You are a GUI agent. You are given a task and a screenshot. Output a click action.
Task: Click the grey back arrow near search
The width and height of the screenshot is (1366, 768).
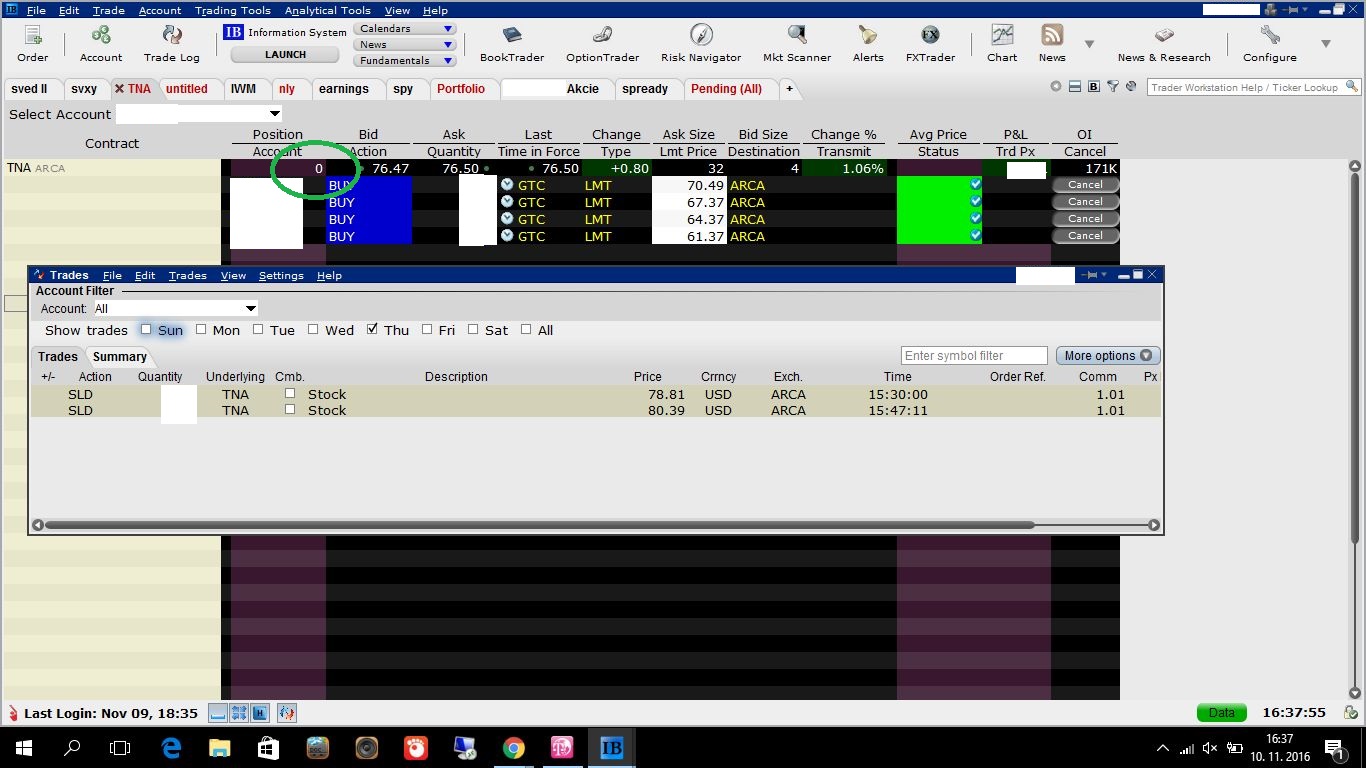1056,87
